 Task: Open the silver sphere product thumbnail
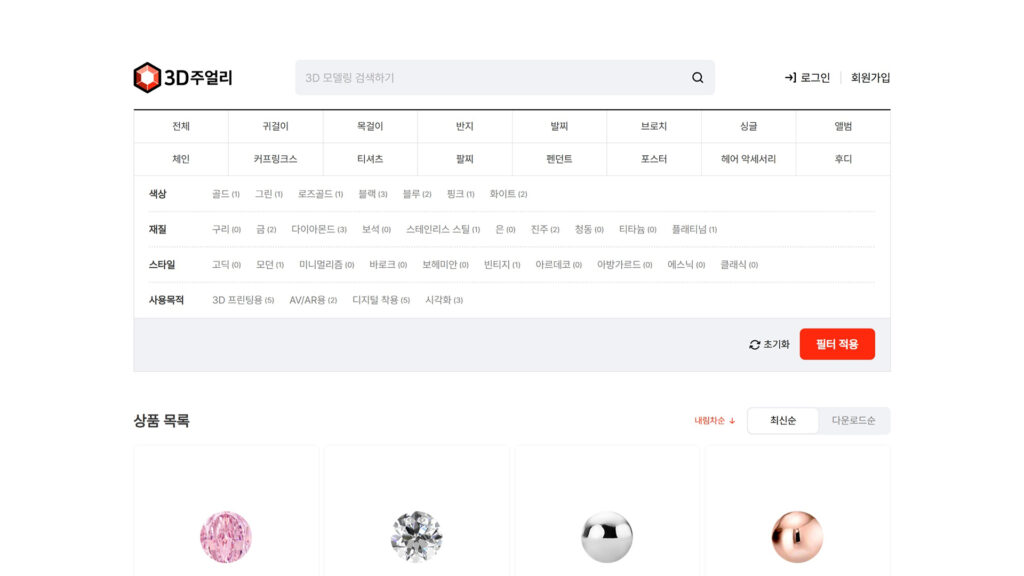pyautogui.click(x=607, y=536)
